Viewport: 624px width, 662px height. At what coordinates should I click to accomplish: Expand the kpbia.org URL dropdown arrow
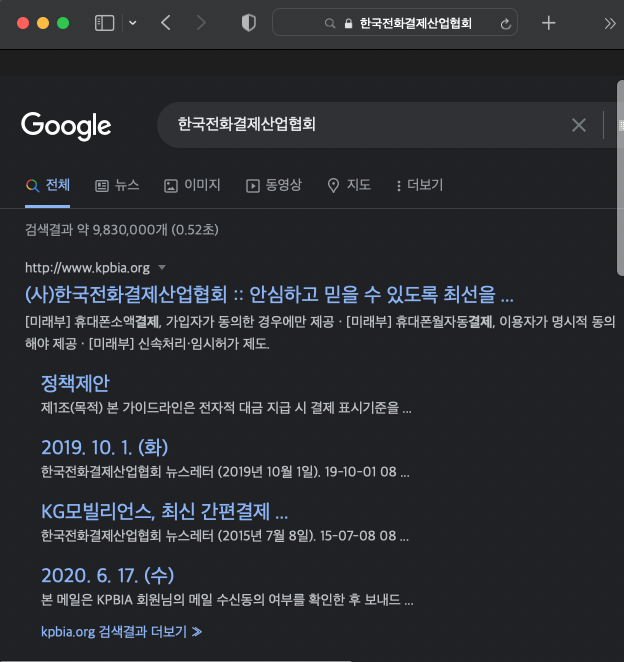pyautogui.click(x=162, y=267)
